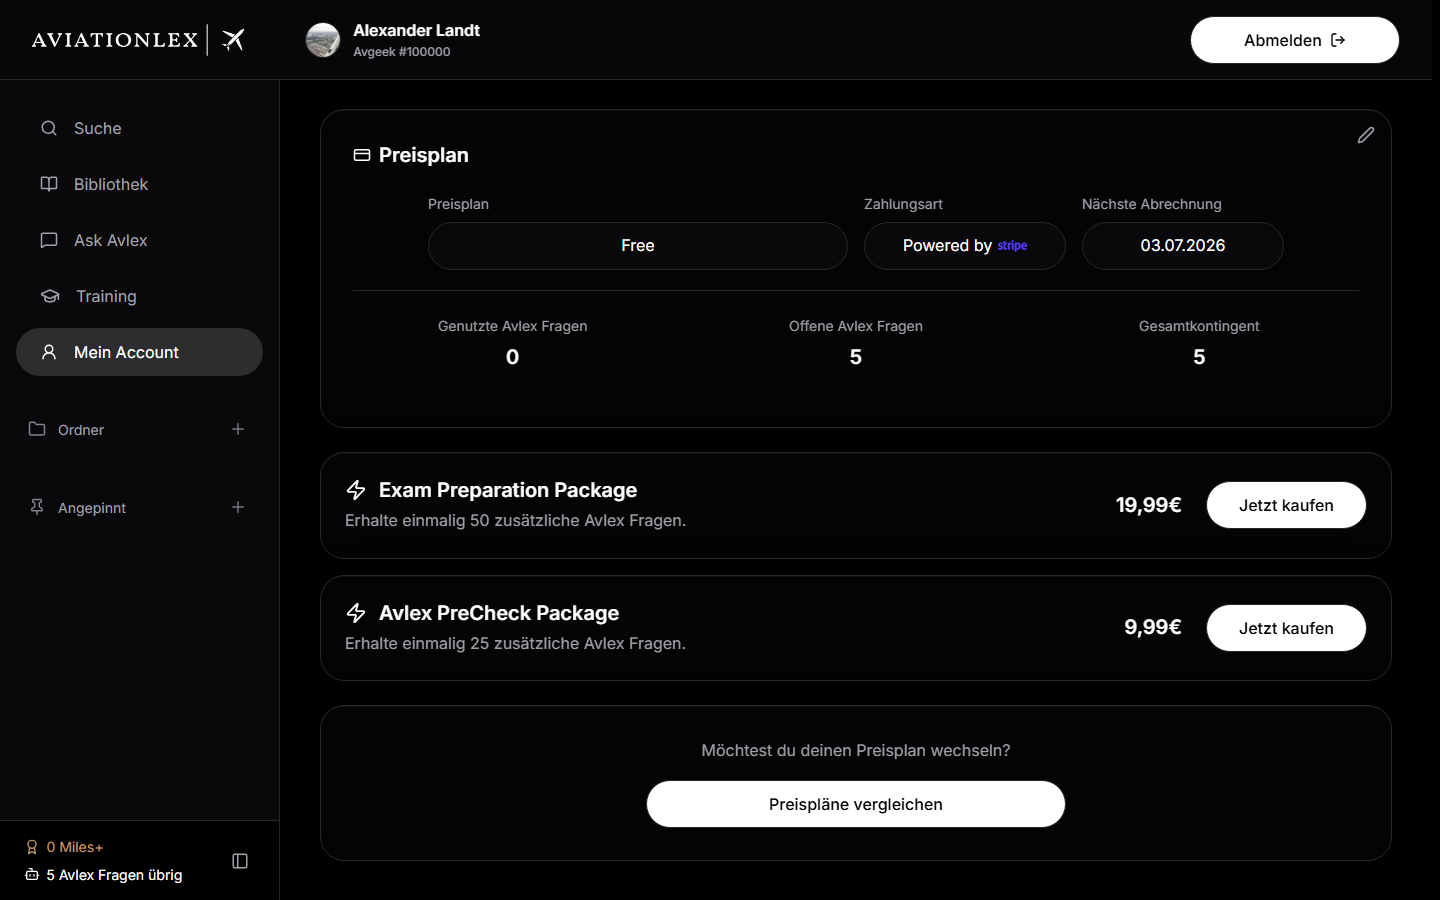Buy the Avlex PreCheck Package

coord(1286,628)
